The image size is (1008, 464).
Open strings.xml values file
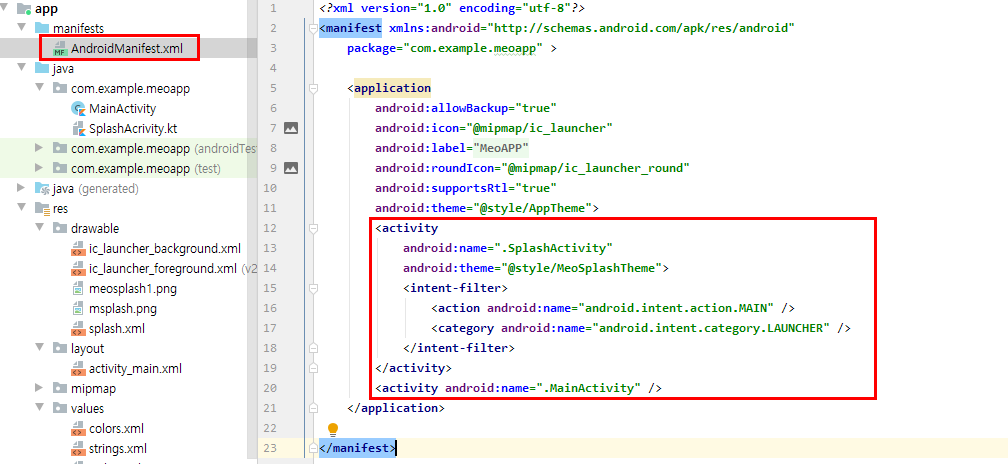coord(118,449)
